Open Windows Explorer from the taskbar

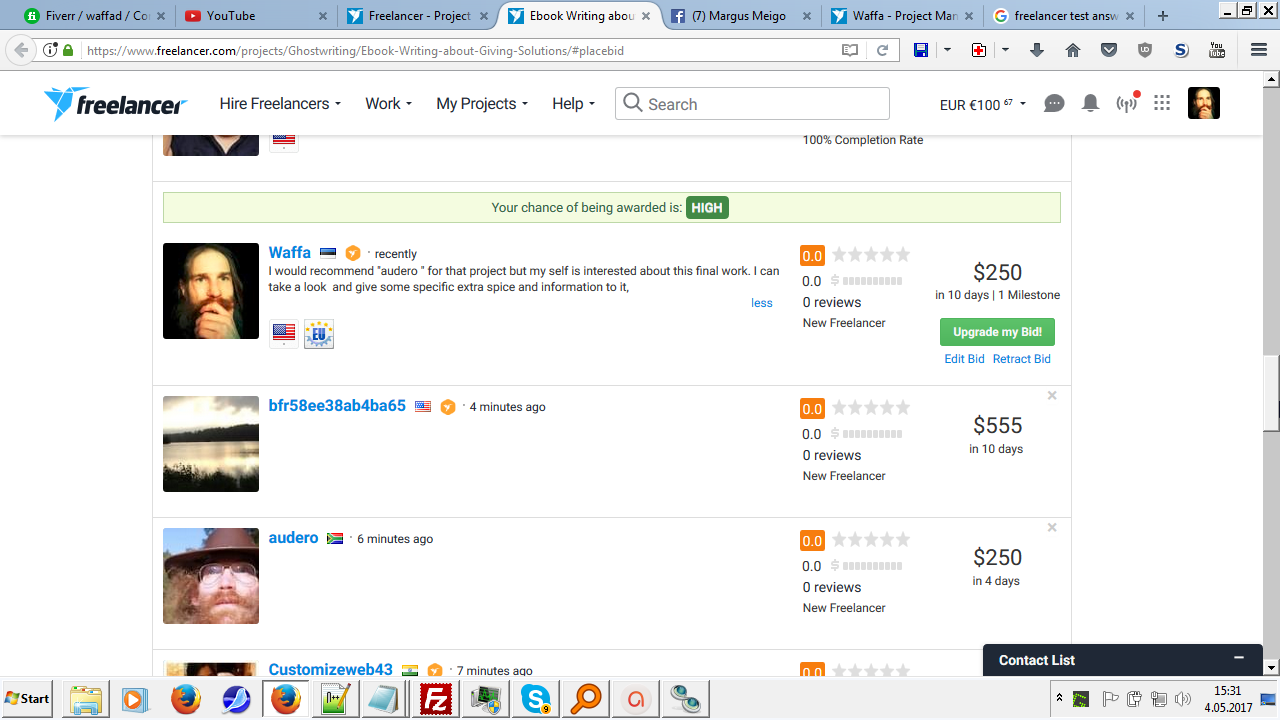coord(86,699)
